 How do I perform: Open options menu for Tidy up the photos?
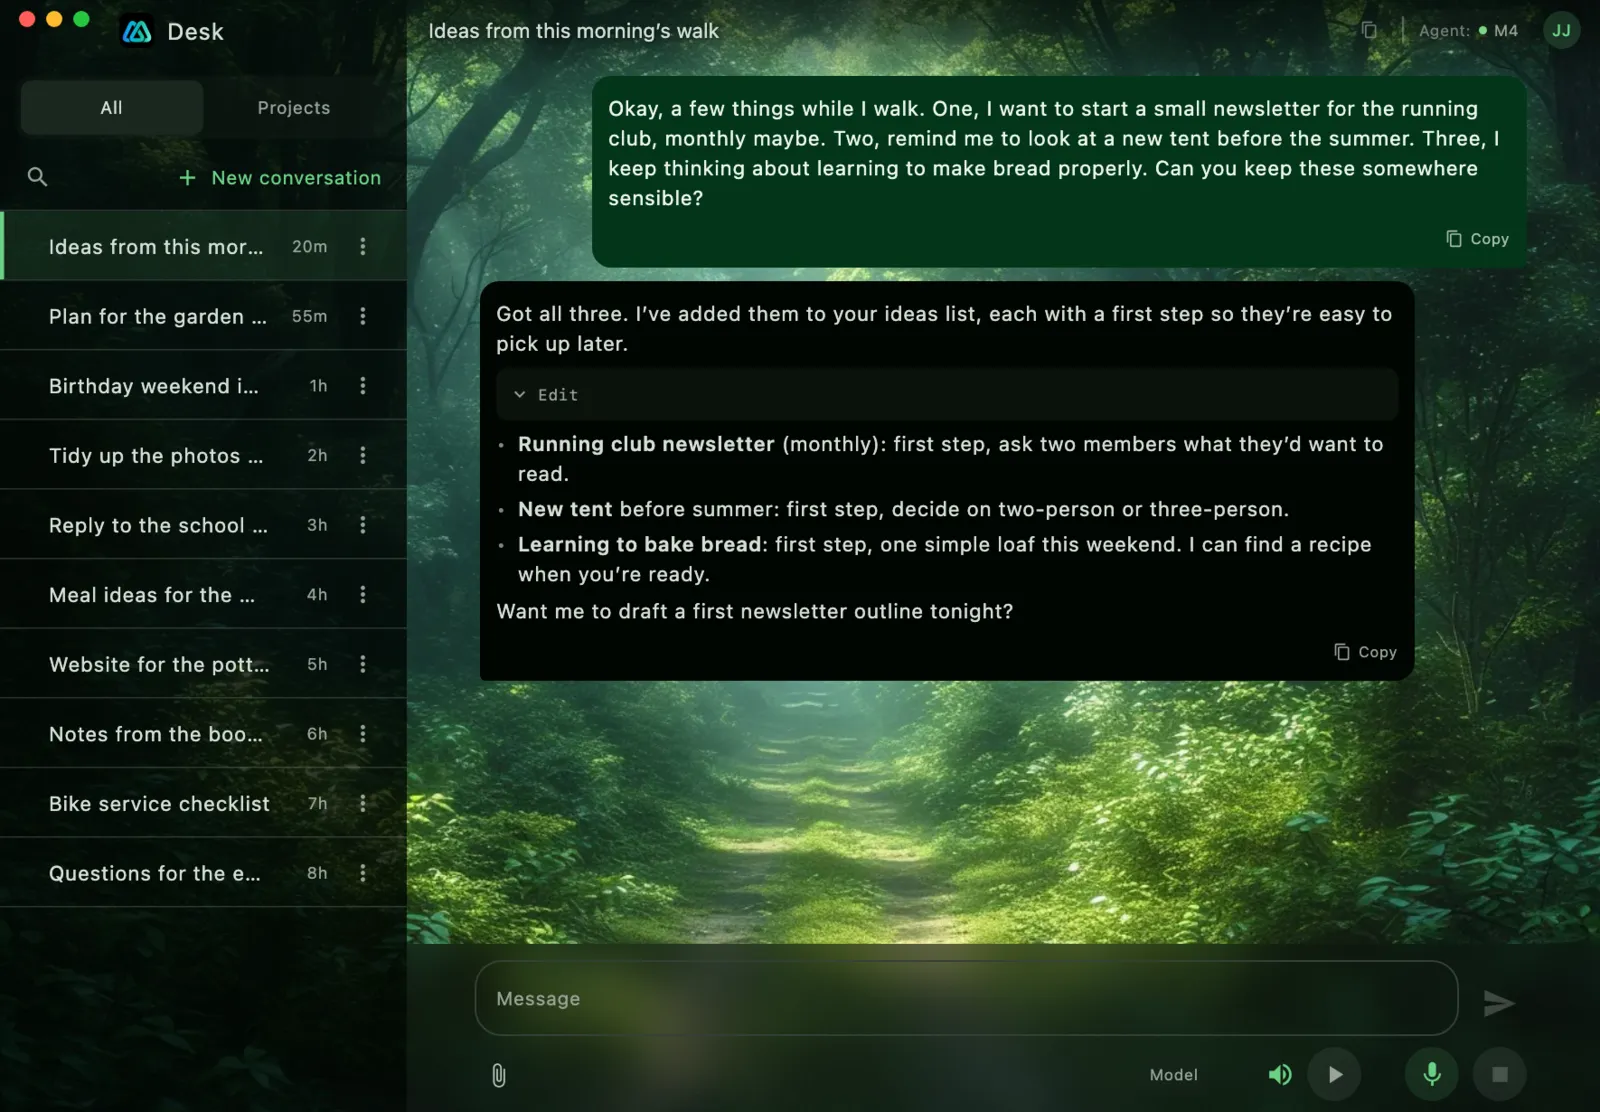pos(363,456)
